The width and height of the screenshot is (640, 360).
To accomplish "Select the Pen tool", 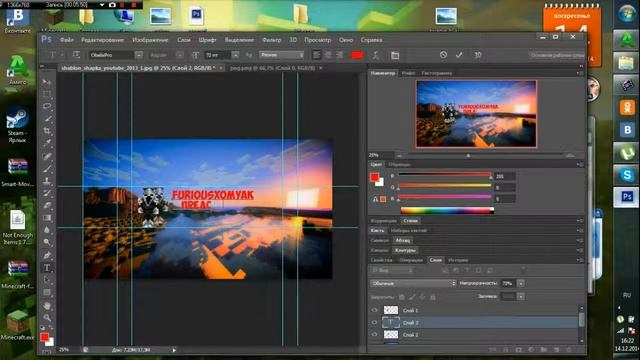I will tap(47, 255).
